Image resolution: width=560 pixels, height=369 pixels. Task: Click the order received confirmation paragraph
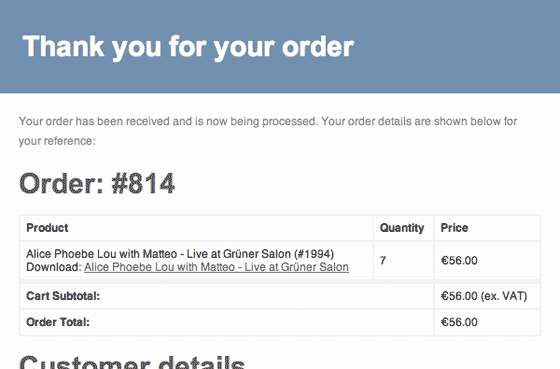[x=268, y=131]
